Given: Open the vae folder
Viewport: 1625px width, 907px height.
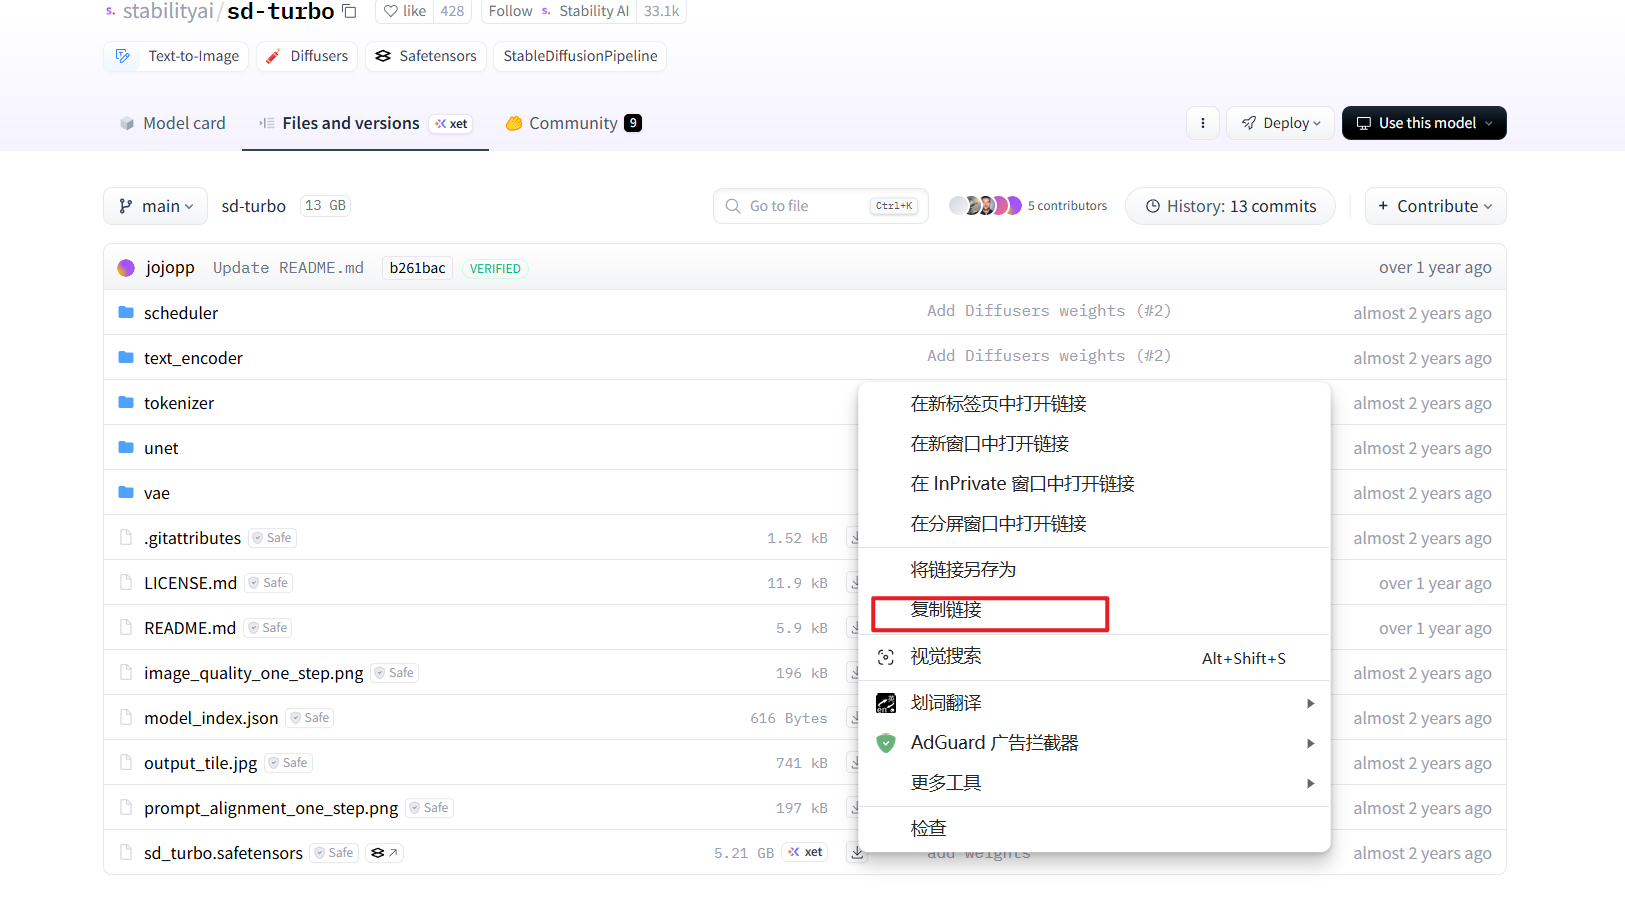Looking at the screenshot, I should point(157,493).
